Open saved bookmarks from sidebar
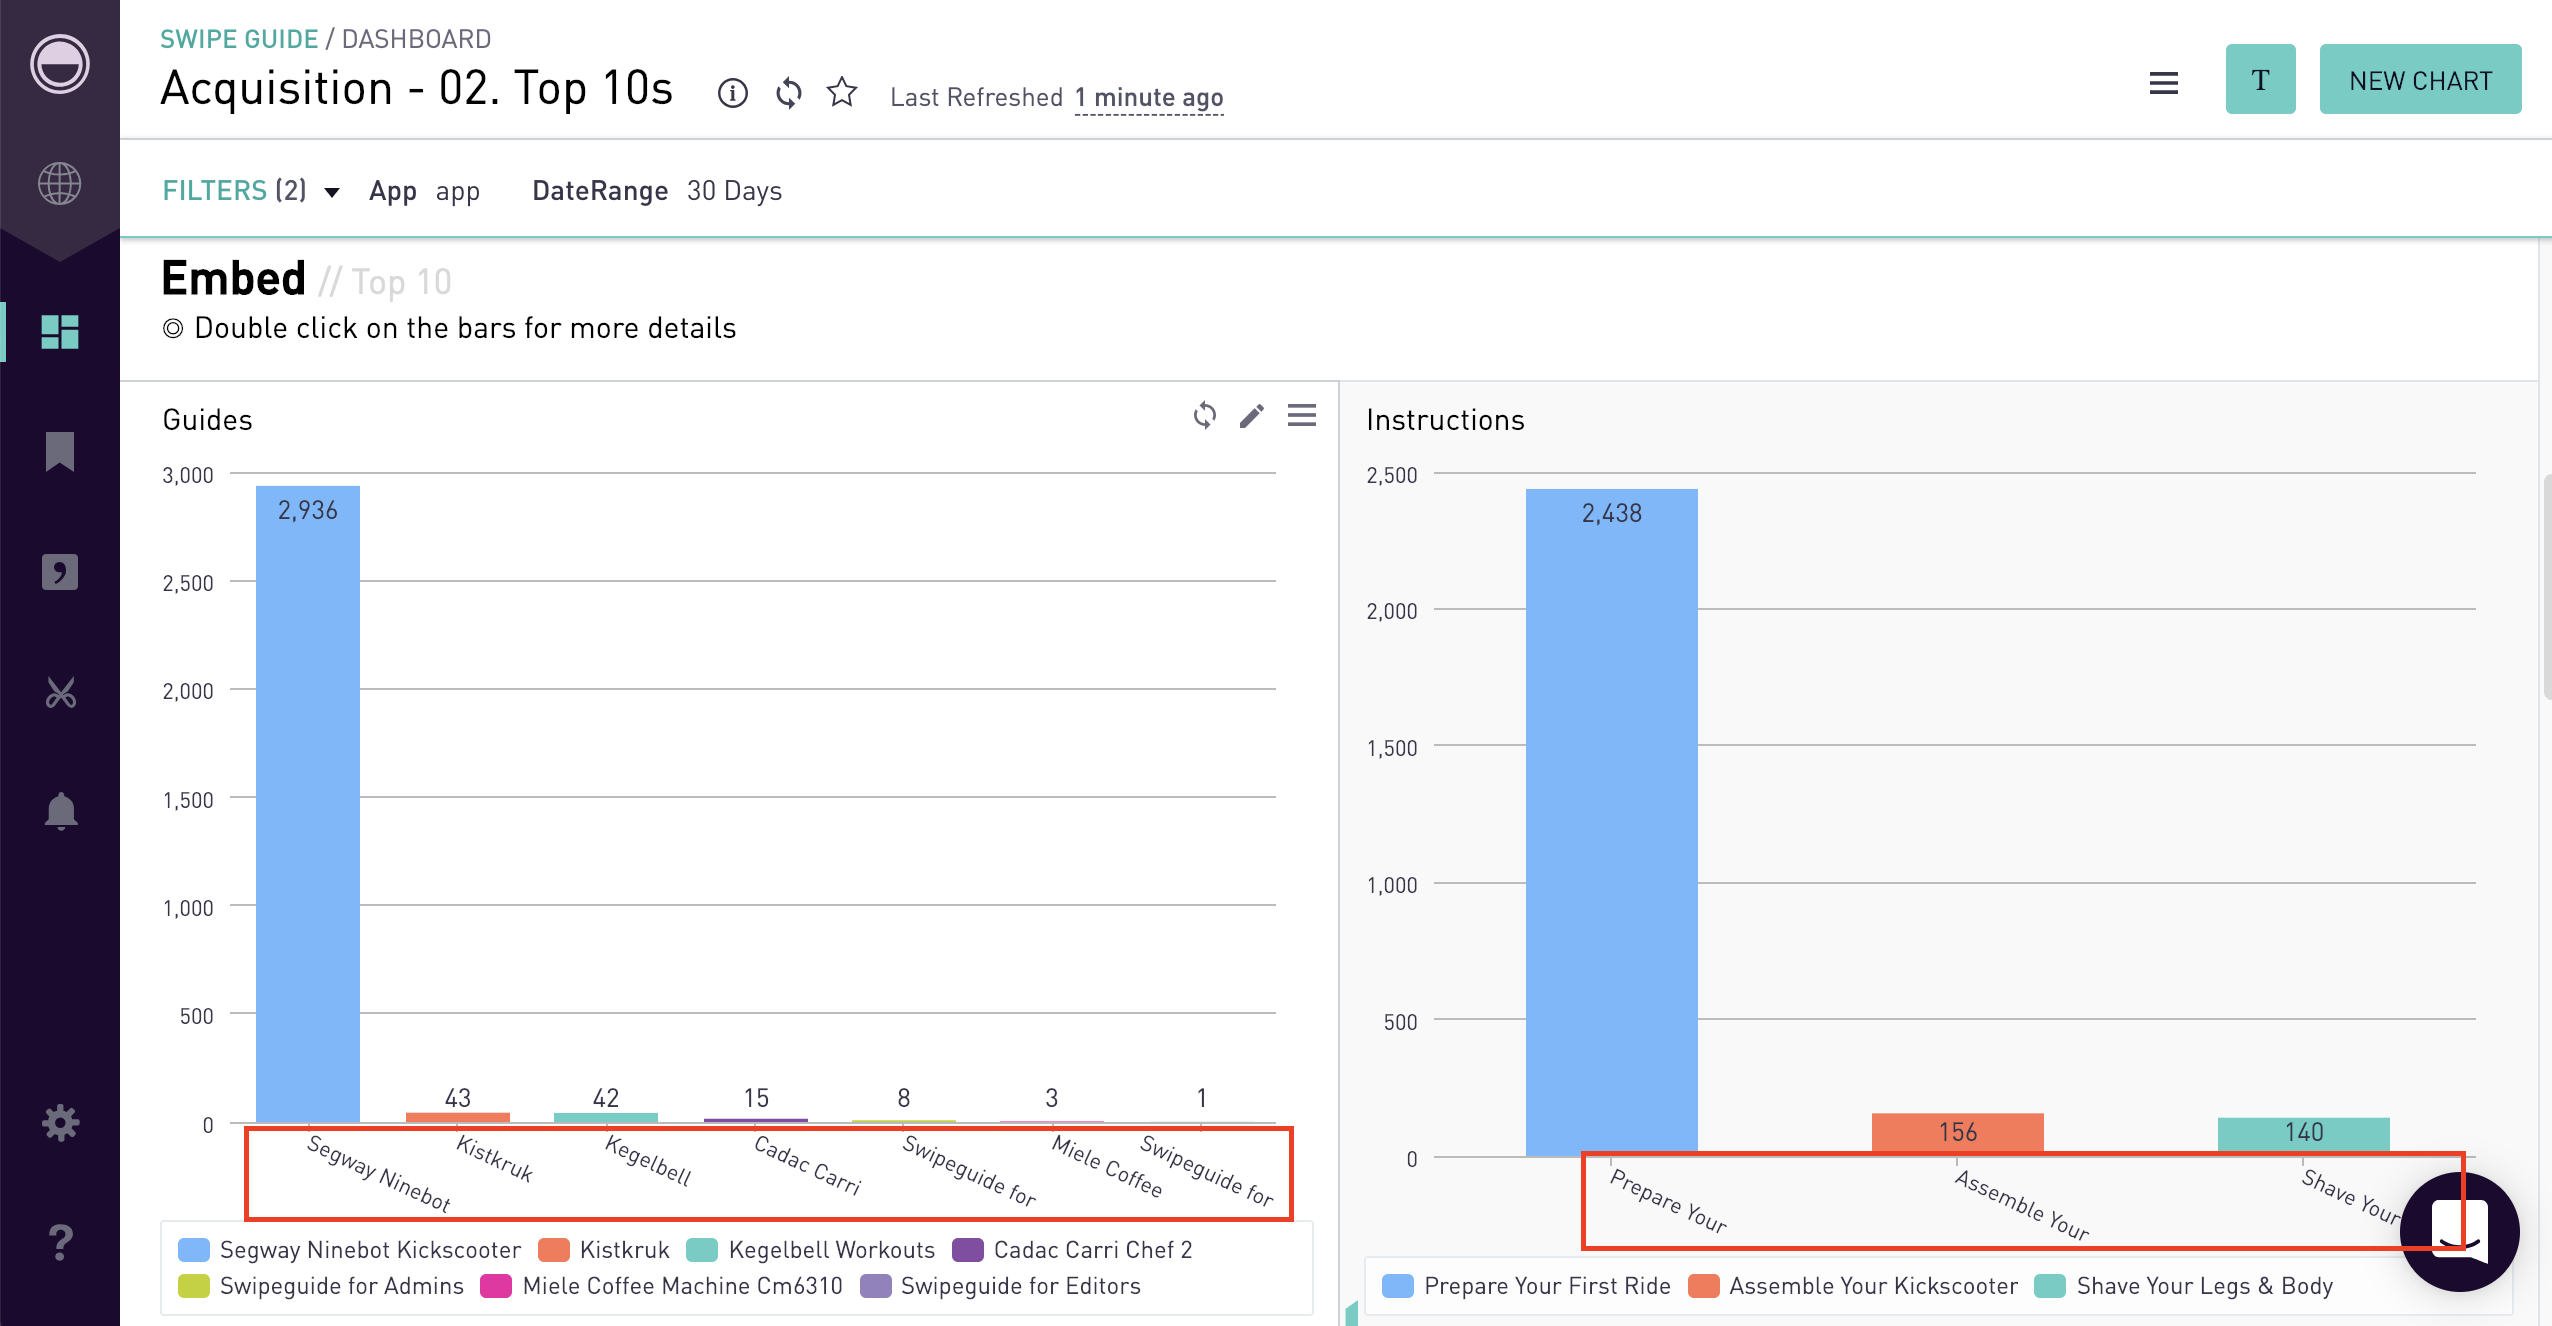The height and width of the screenshot is (1326, 2552). [x=59, y=451]
